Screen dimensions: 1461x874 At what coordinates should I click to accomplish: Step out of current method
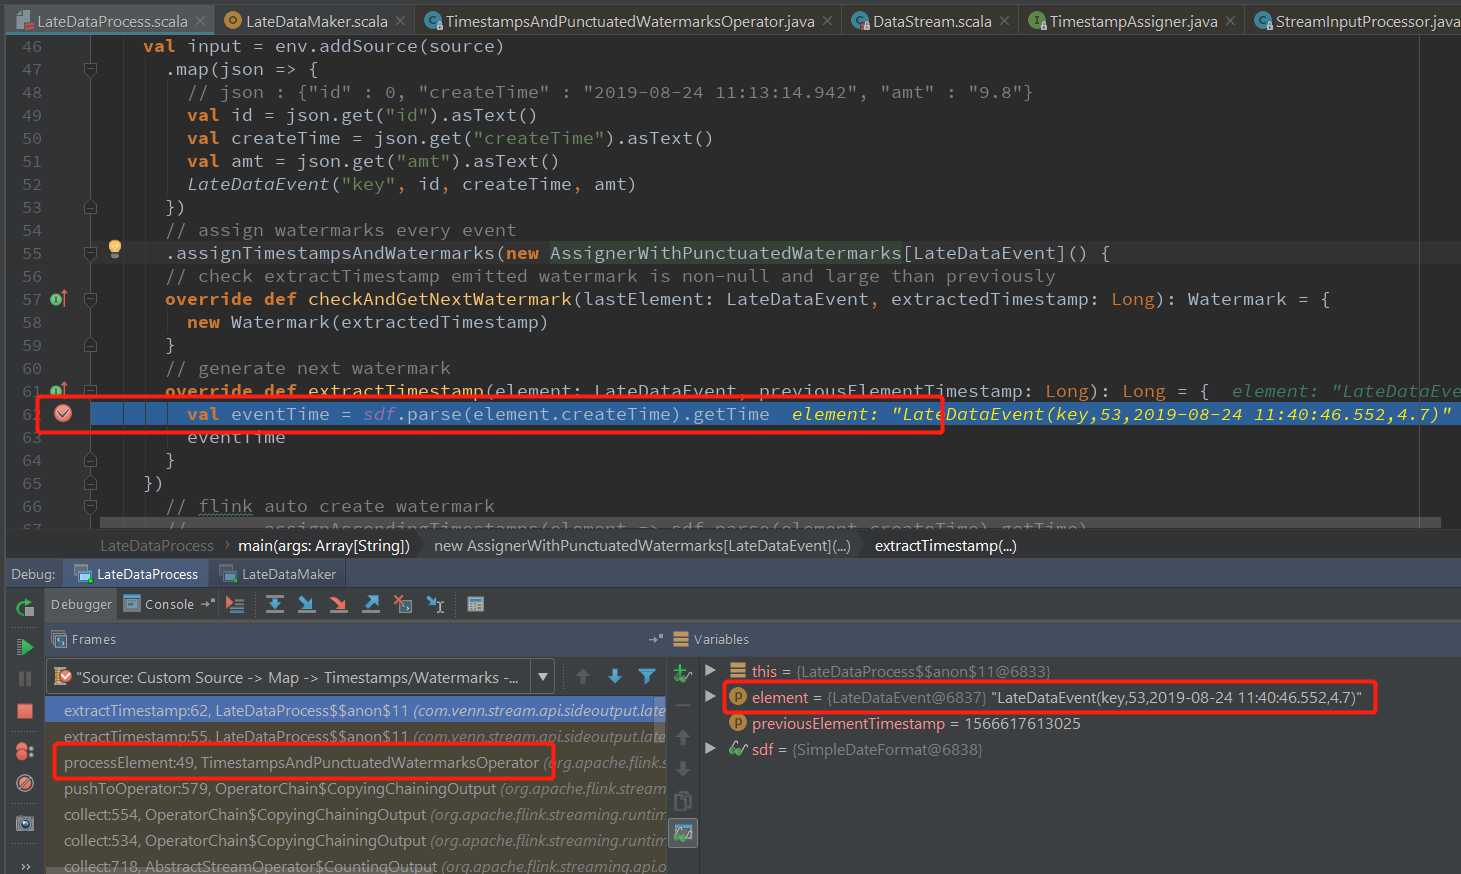click(x=371, y=604)
